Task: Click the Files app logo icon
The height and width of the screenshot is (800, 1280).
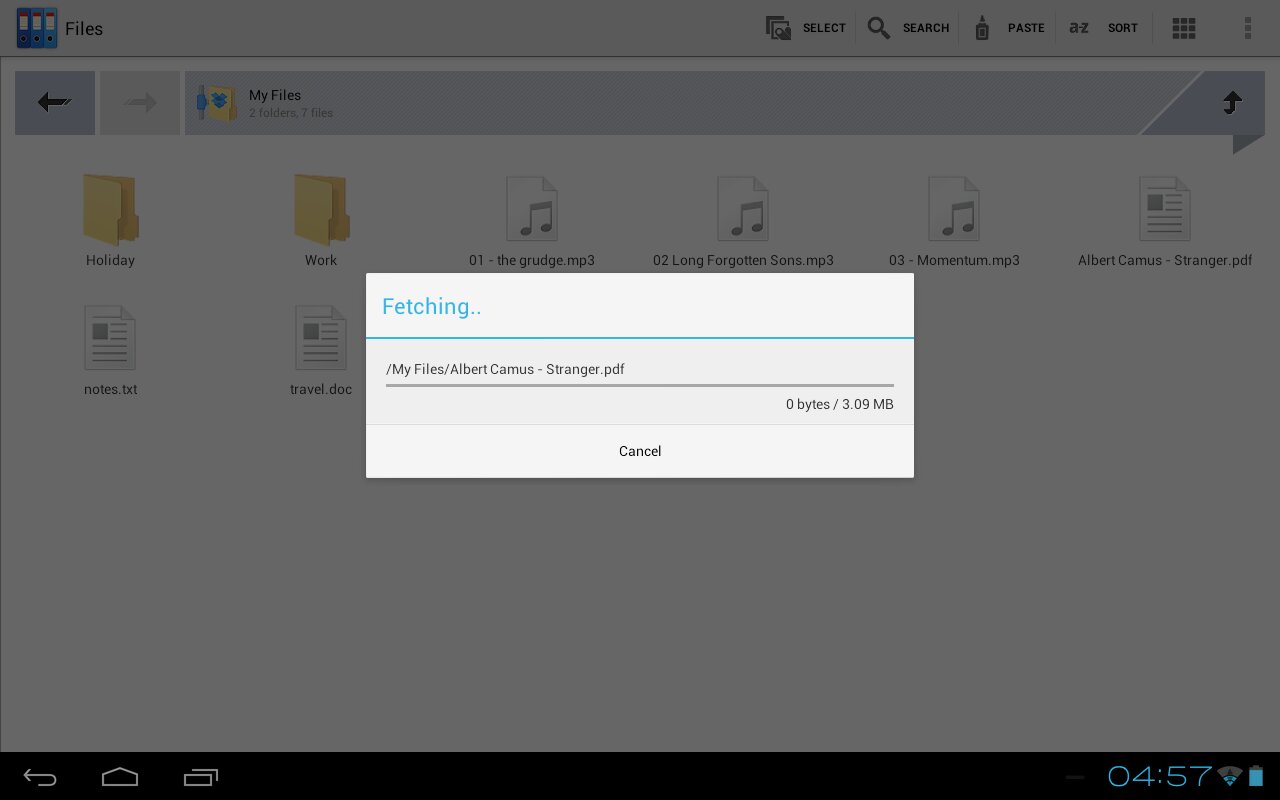Action: [x=37, y=28]
